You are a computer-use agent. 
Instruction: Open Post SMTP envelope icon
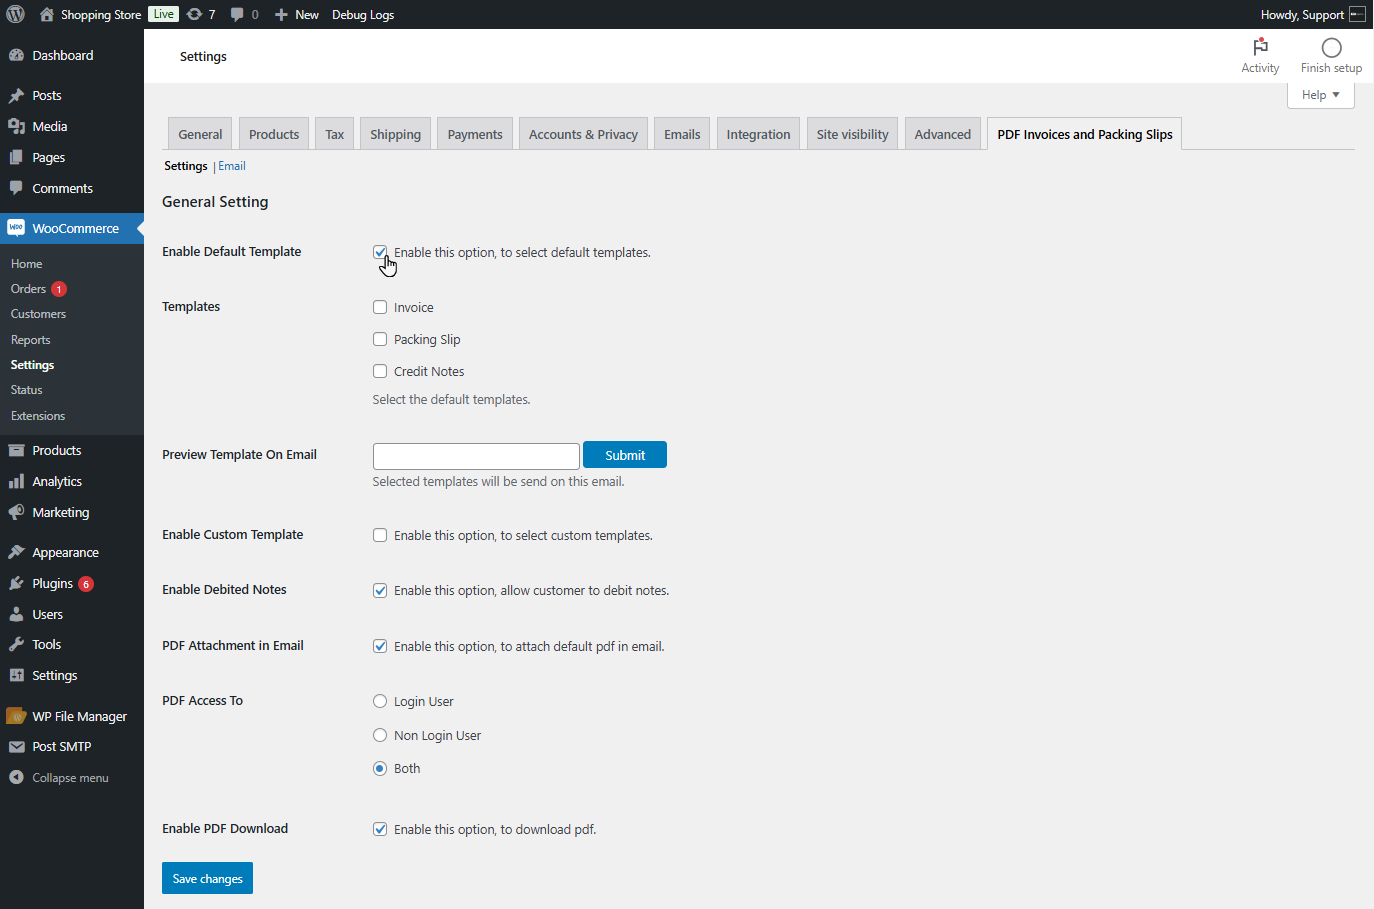(16, 746)
